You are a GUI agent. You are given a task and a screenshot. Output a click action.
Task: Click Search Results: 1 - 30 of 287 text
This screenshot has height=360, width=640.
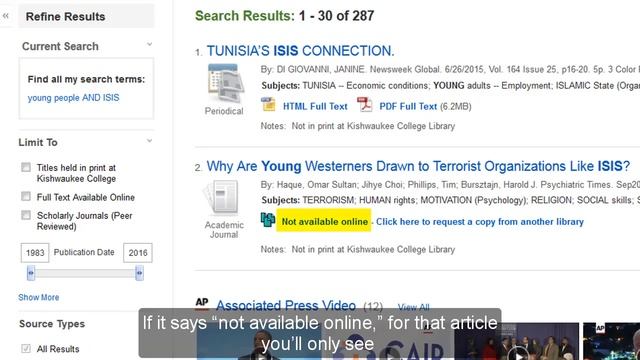(x=284, y=16)
